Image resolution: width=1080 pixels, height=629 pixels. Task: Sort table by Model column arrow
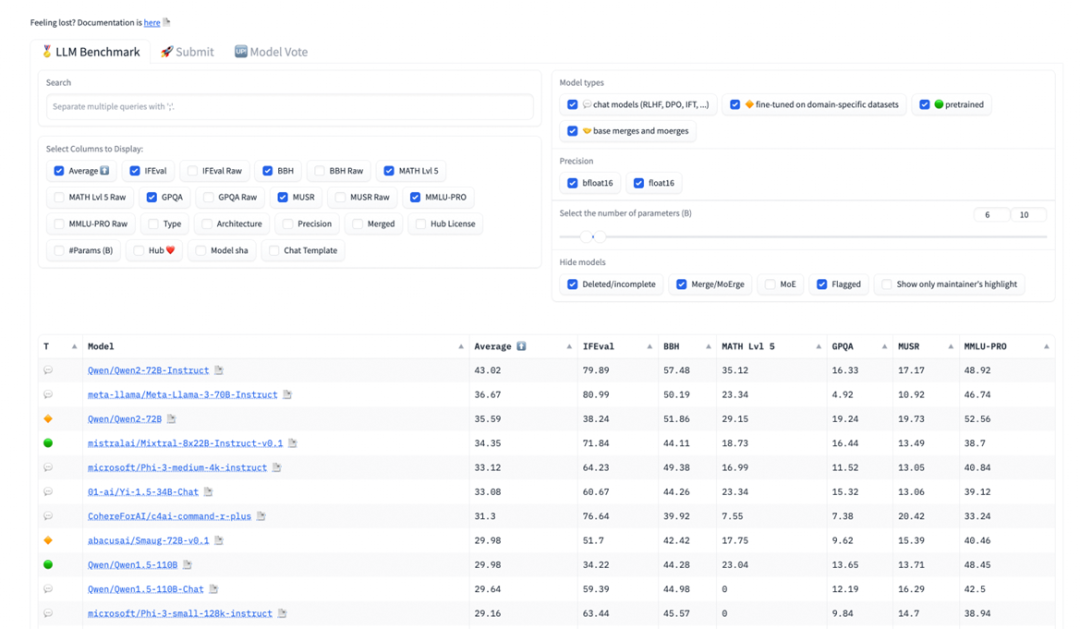tap(461, 347)
